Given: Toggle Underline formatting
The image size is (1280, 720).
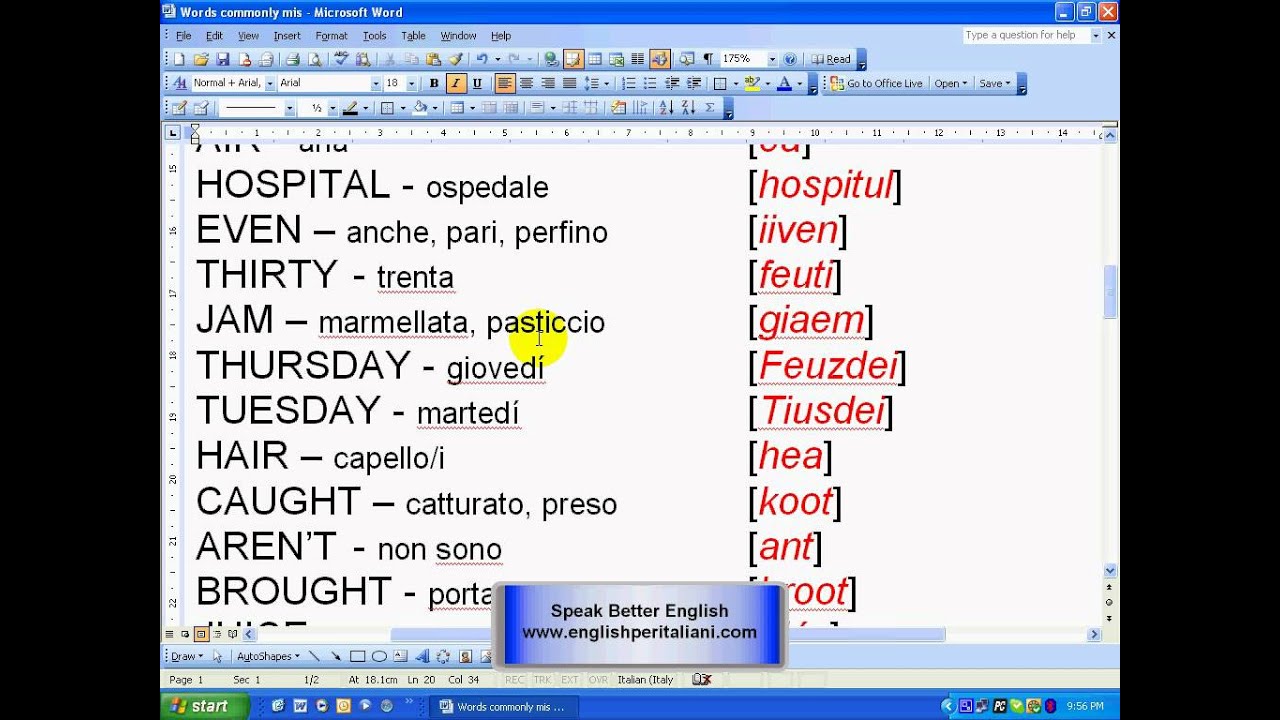Looking at the screenshot, I should pos(477,83).
